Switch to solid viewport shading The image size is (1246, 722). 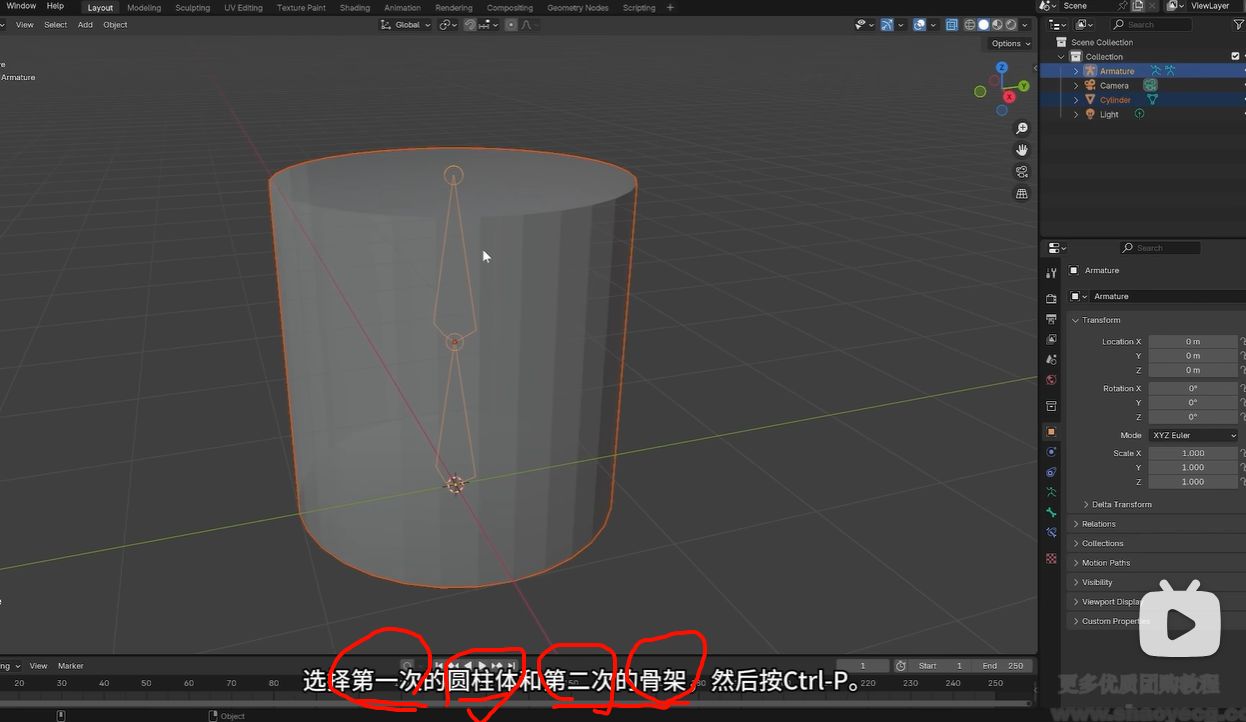[x=984, y=25]
